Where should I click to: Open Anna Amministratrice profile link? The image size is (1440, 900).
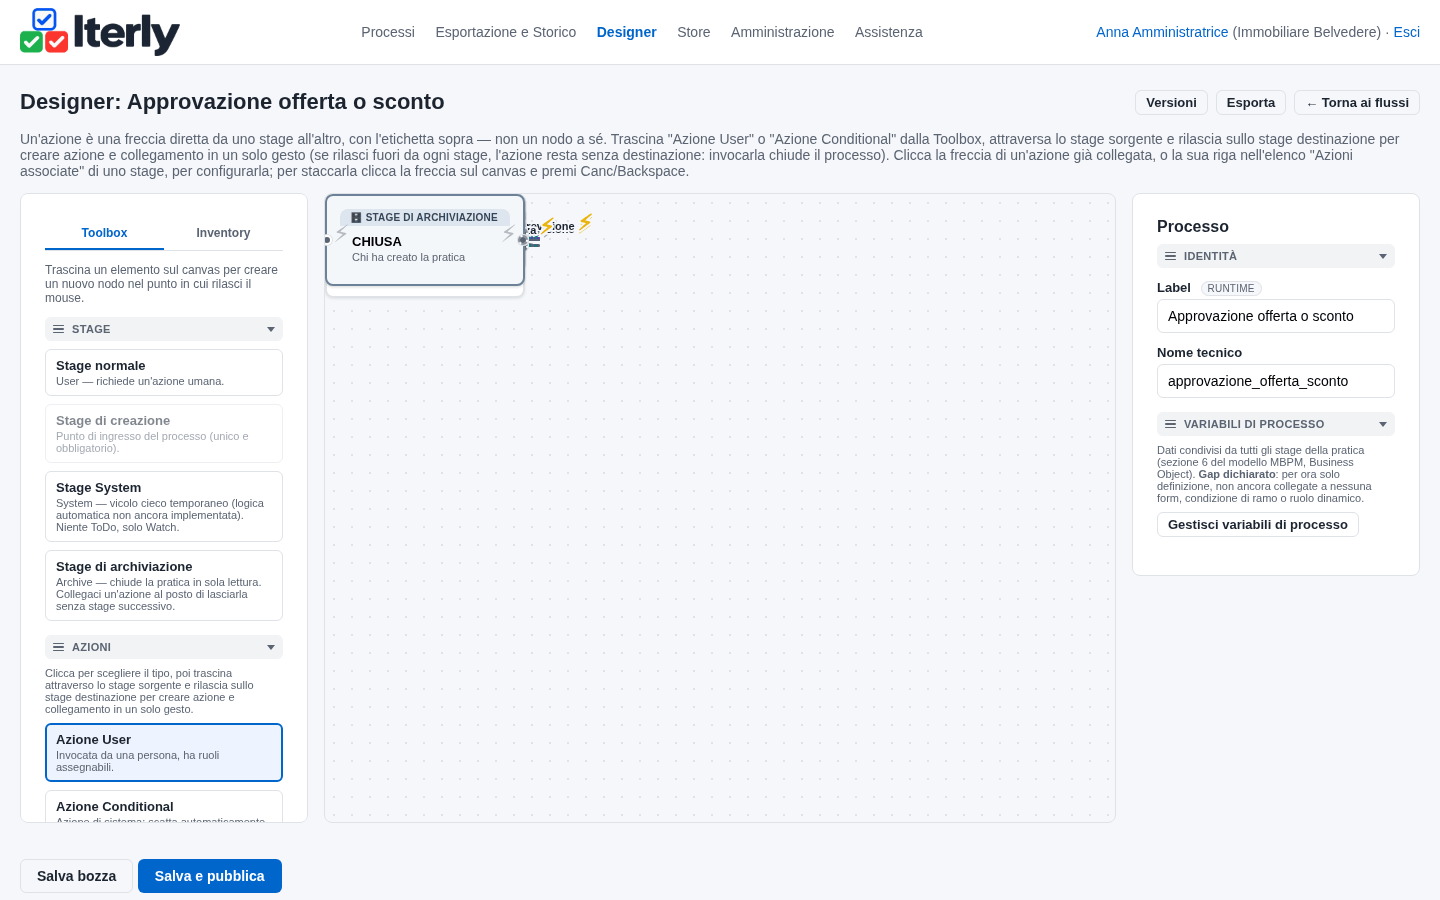tap(1162, 32)
